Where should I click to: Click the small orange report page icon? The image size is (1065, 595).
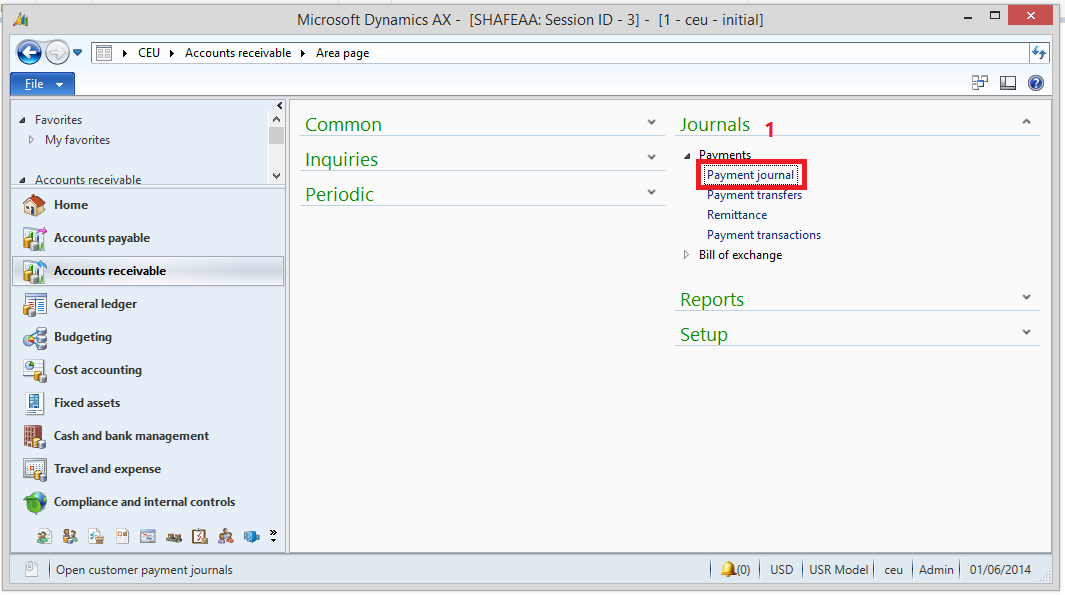(x=122, y=537)
